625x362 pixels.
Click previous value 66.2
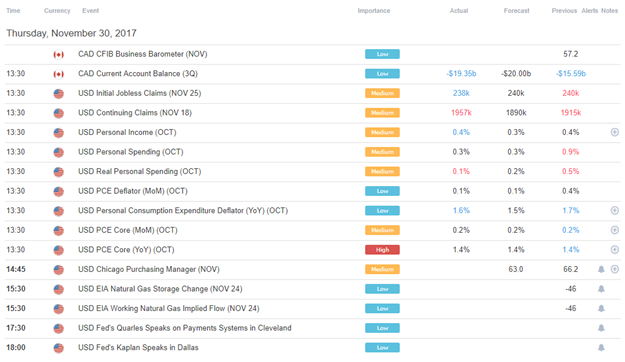[571, 269]
